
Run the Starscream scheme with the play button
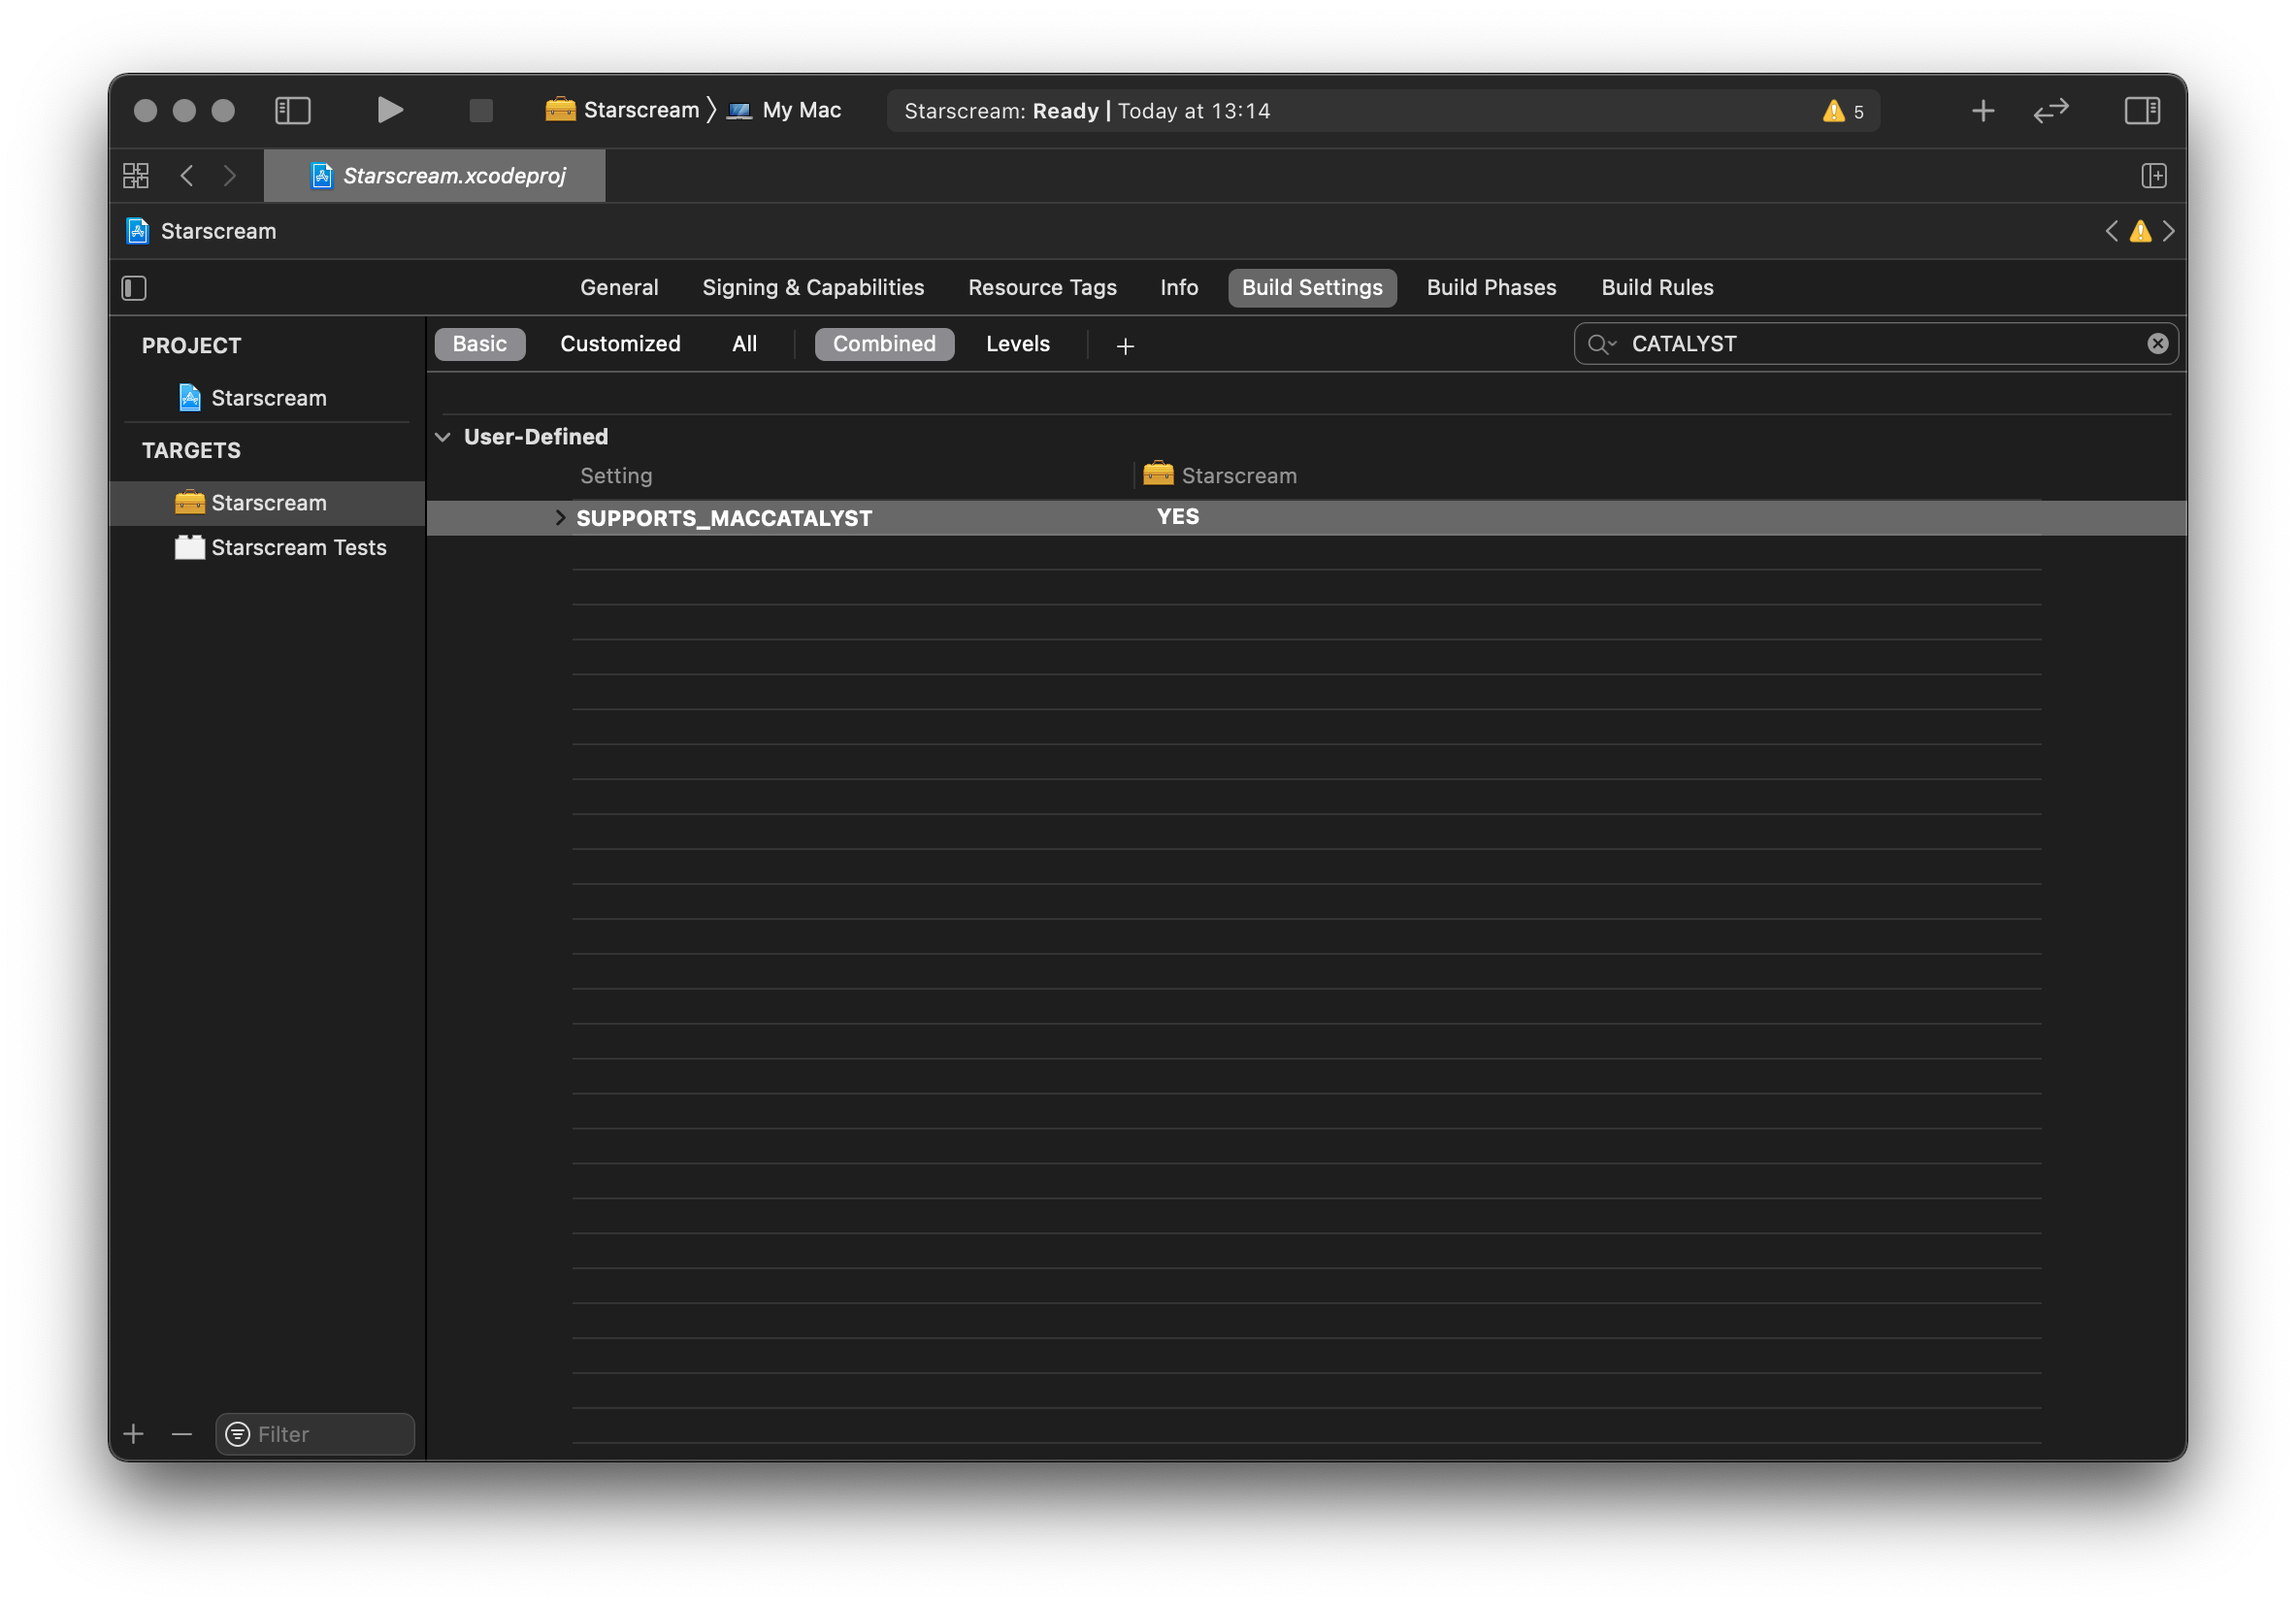[390, 110]
